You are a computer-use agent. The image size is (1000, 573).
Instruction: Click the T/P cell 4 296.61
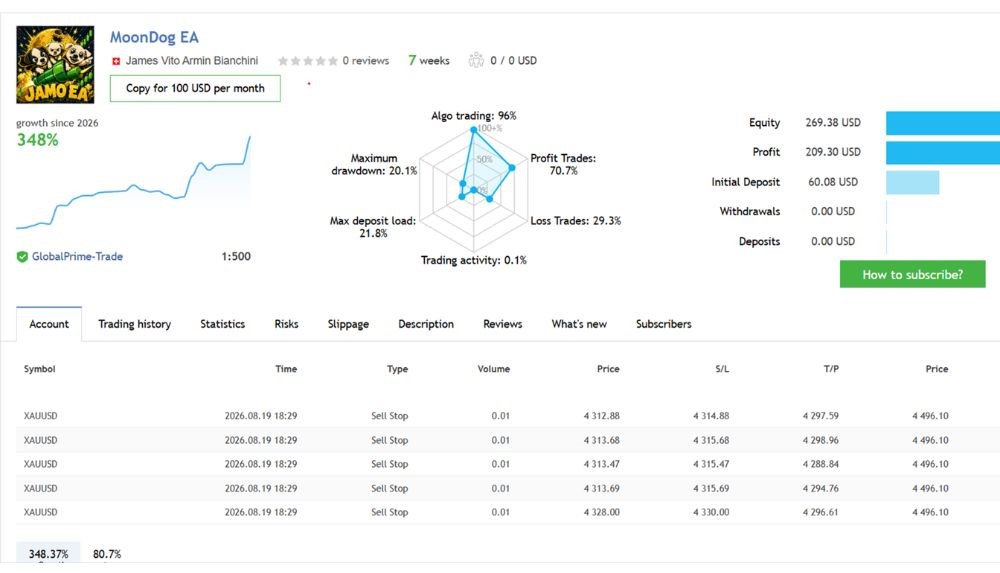[x=821, y=512]
